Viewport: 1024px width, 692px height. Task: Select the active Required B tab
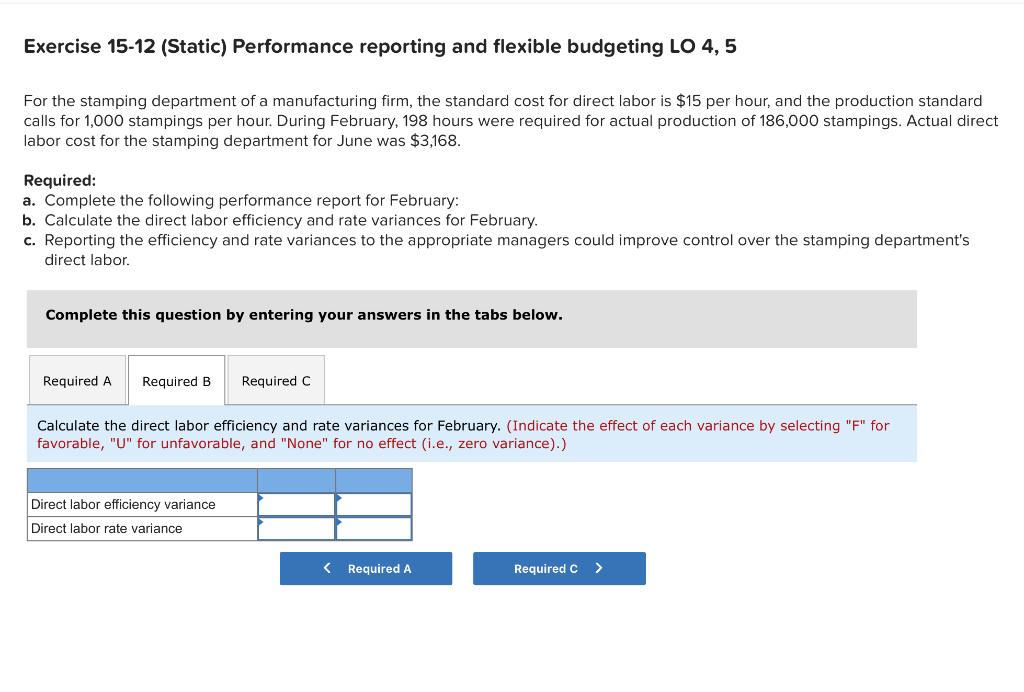(x=176, y=381)
